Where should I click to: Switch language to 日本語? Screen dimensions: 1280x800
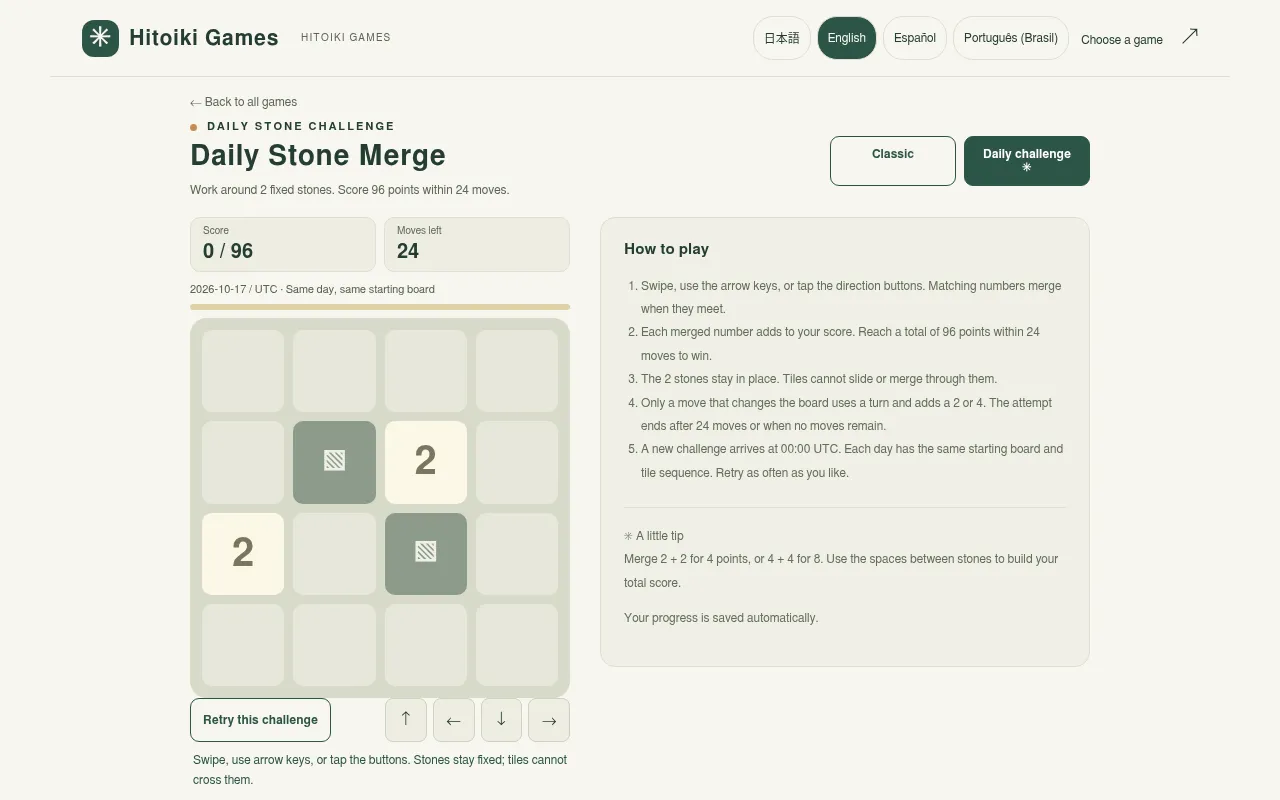(782, 38)
